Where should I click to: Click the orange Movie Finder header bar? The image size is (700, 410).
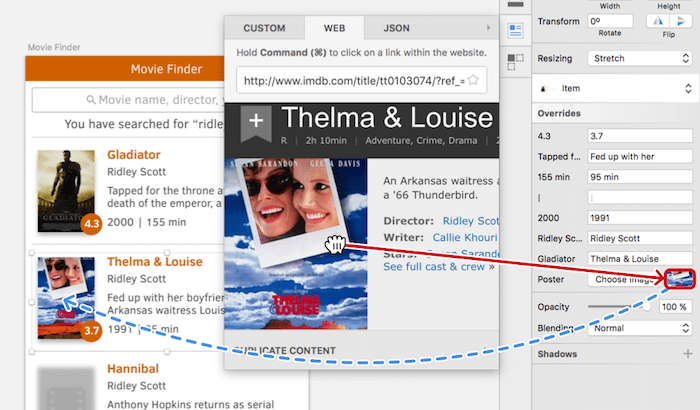click(x=125, y=69)
